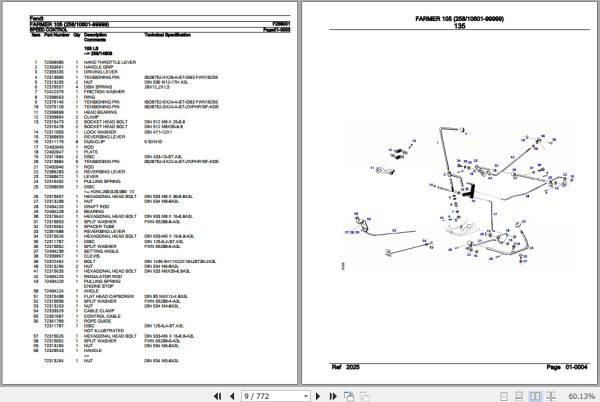Switch to continuous scrolling page view
Viewport: 600px width, 402px height.
coord(519,396)
